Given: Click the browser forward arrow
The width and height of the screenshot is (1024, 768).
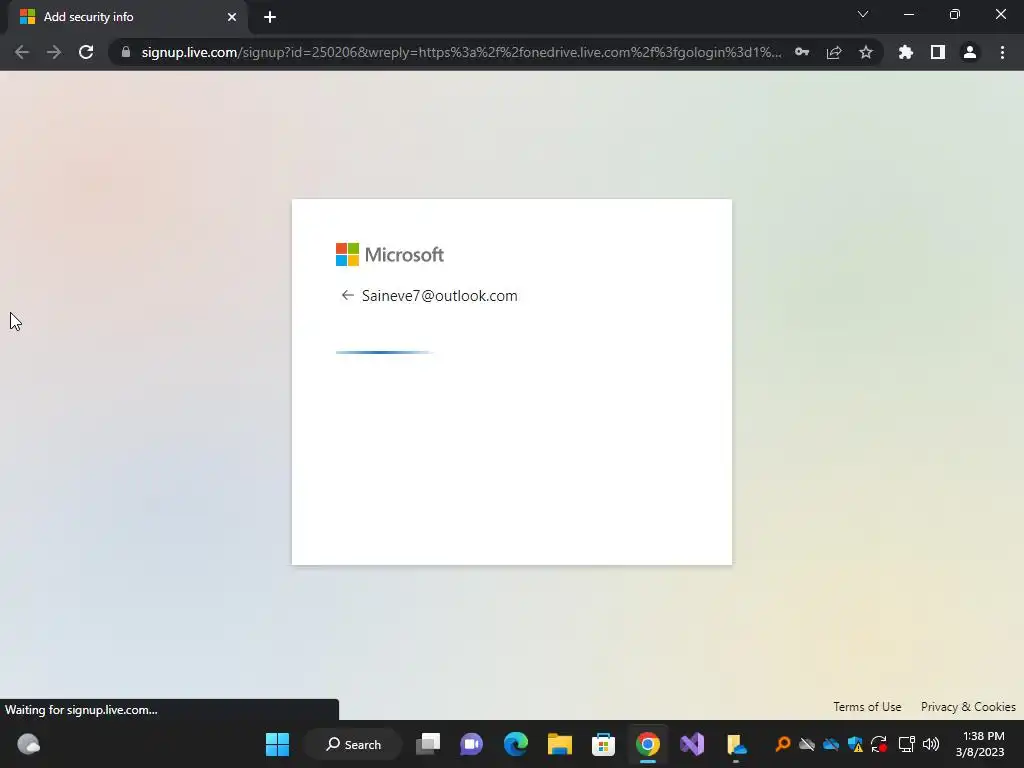Looking at the screenshot, I should [x=54, y=52].
